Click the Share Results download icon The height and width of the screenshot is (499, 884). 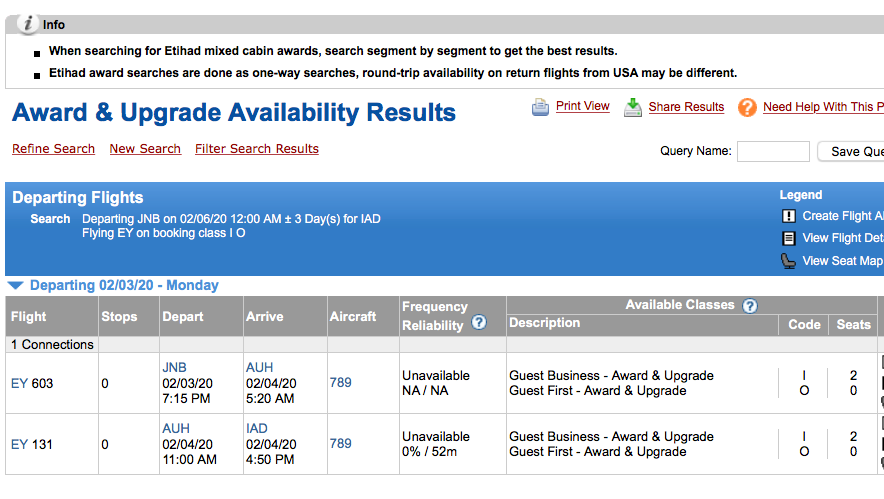pos(633,107)
